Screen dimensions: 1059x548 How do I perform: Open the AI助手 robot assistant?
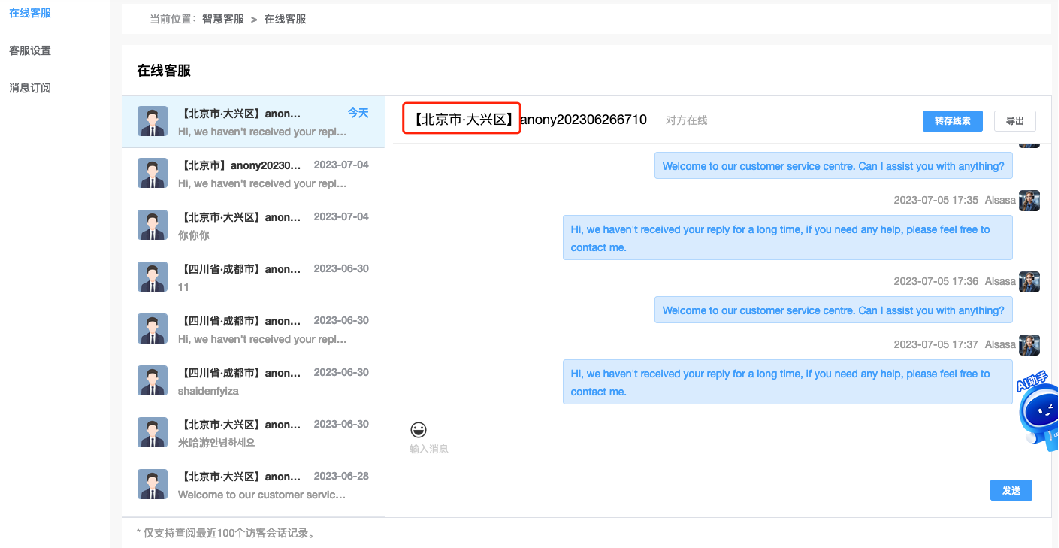1037,413
